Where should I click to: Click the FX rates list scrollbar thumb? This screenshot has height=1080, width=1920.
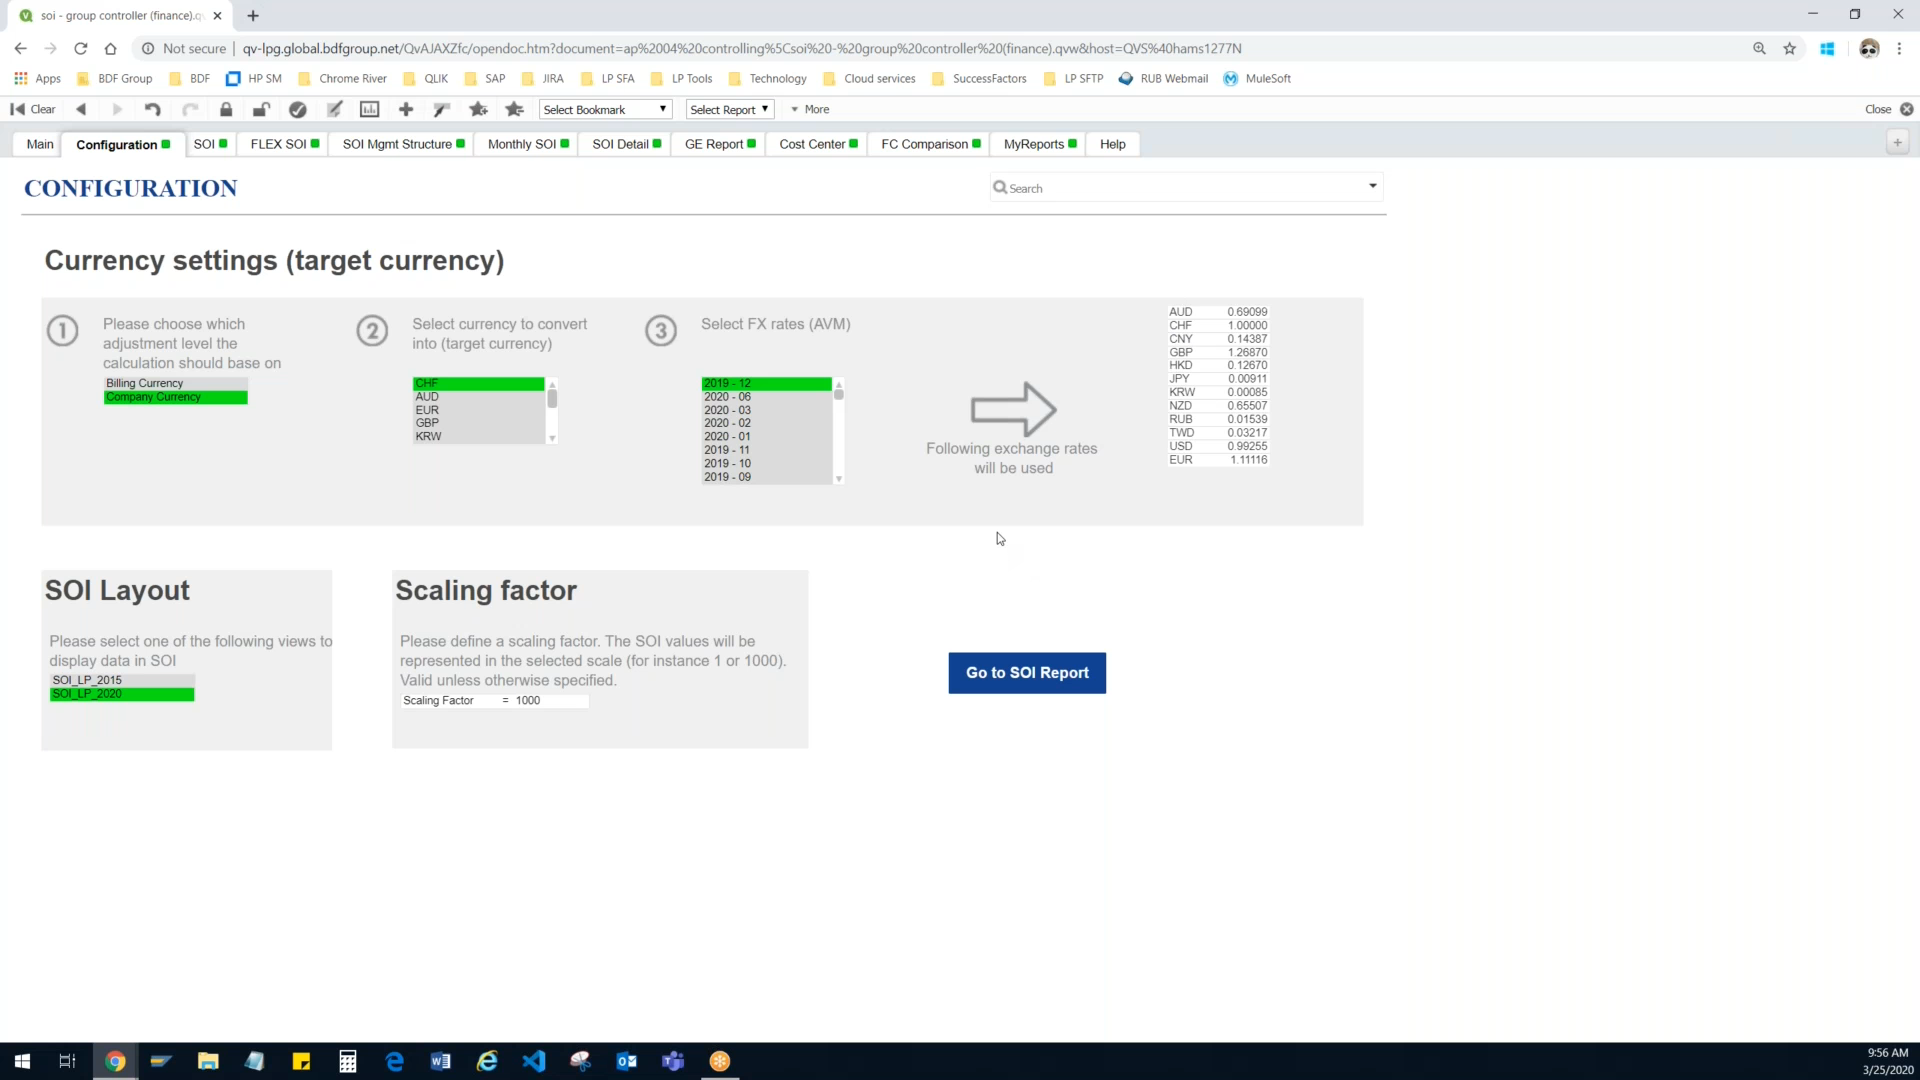[x=839, y=395]
